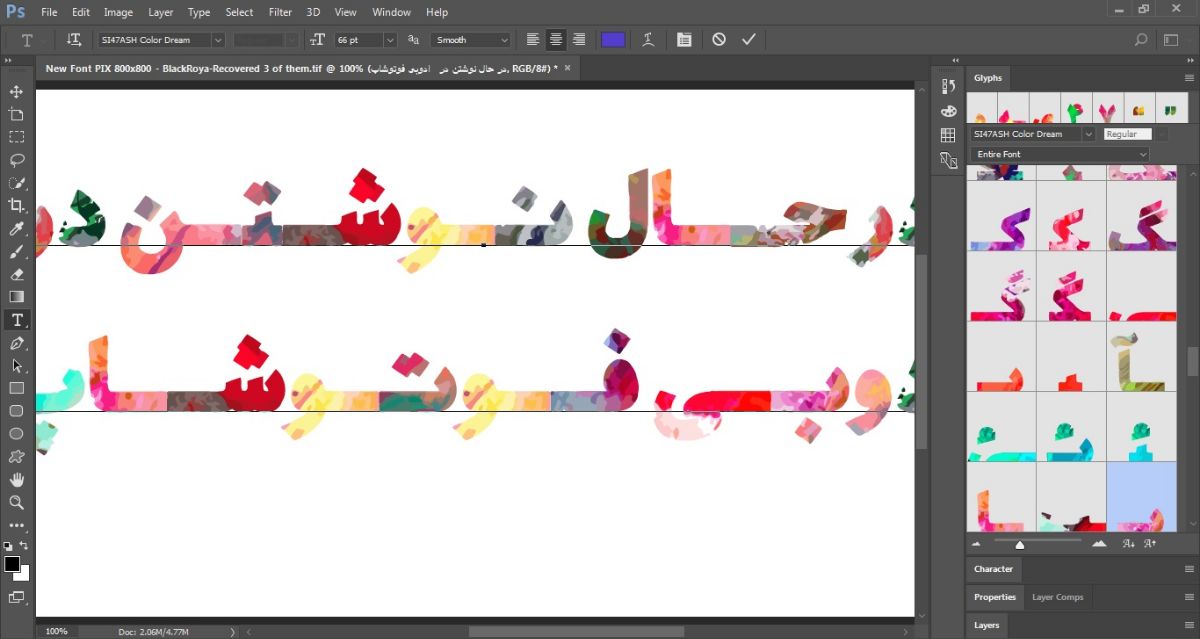Select the Zoom tool
This screenshot has width=1200, height=639.
16,503
